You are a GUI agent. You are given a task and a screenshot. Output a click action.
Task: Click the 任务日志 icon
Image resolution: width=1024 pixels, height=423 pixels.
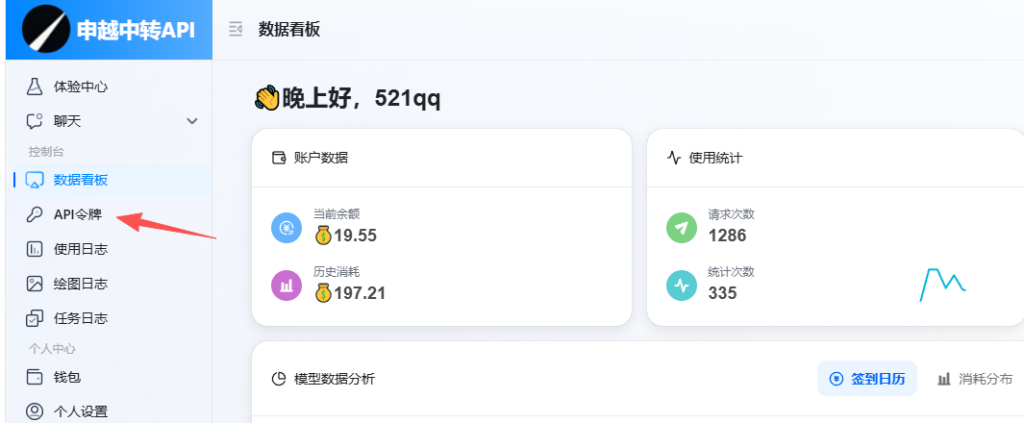[35, 318]
